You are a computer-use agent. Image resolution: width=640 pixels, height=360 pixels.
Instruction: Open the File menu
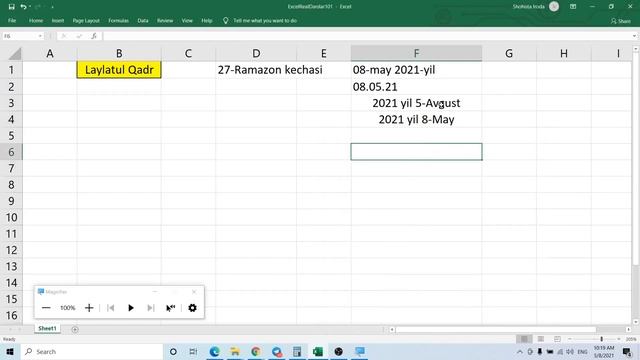[x=12, y=20]
